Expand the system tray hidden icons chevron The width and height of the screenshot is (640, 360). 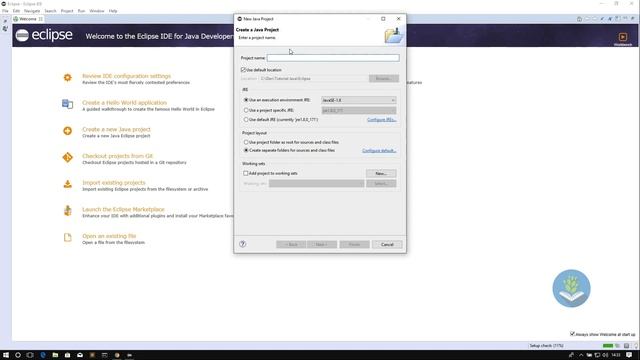point(581,355)
